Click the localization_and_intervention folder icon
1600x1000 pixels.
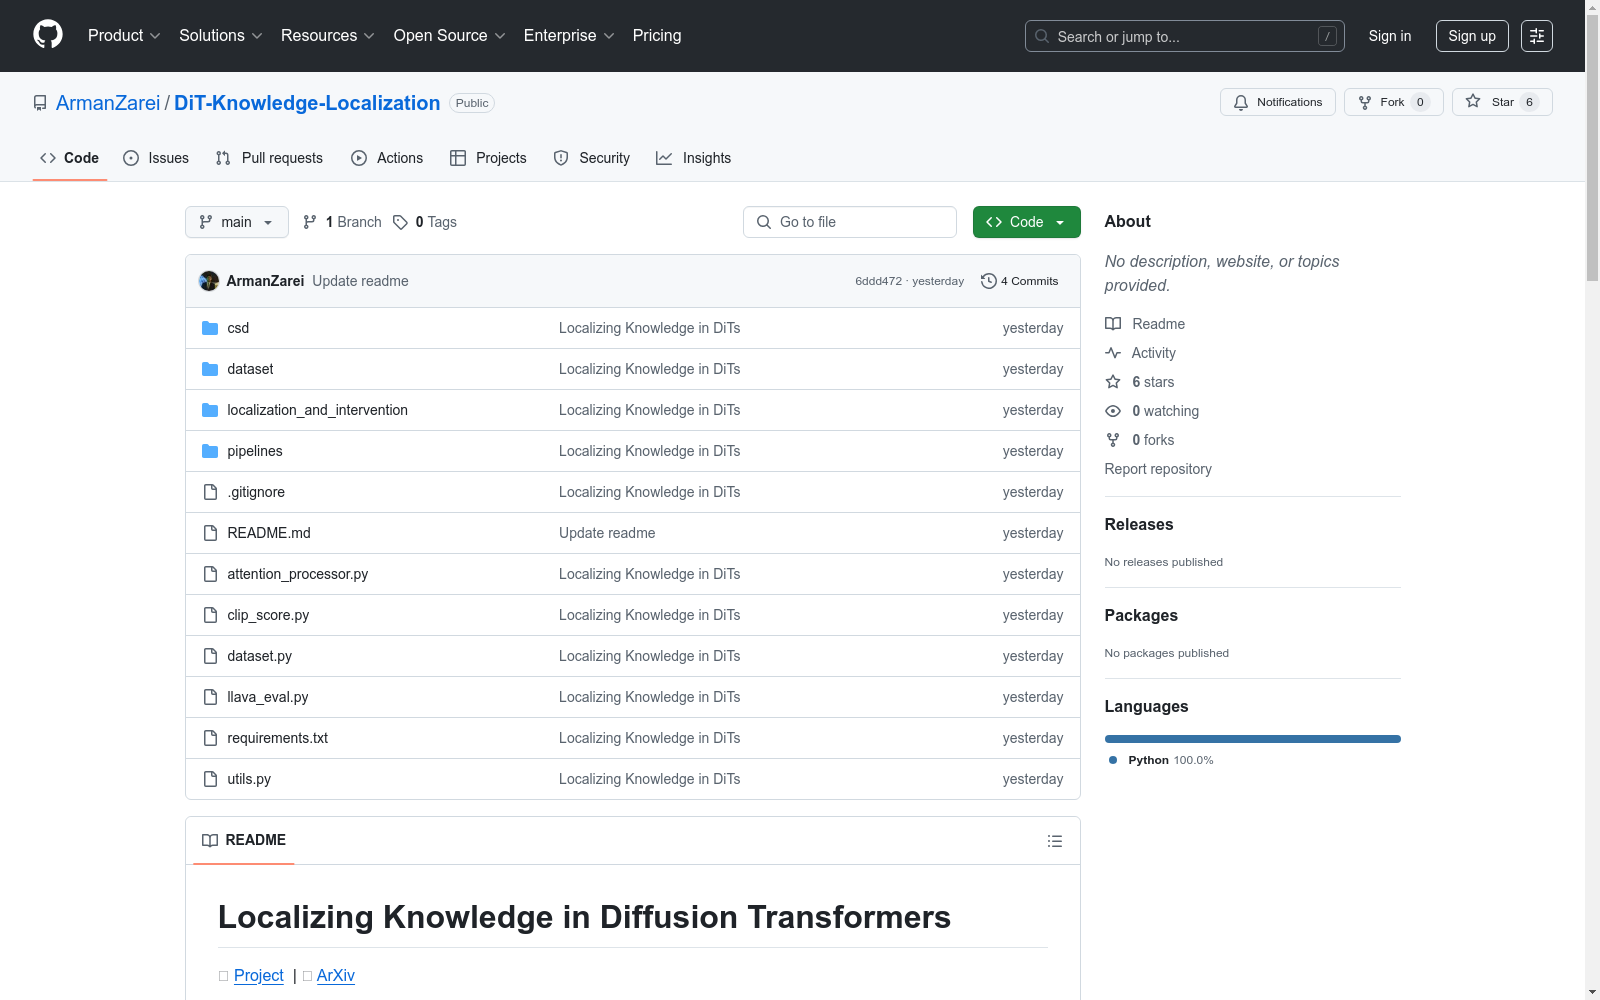(x=210, y=410)
